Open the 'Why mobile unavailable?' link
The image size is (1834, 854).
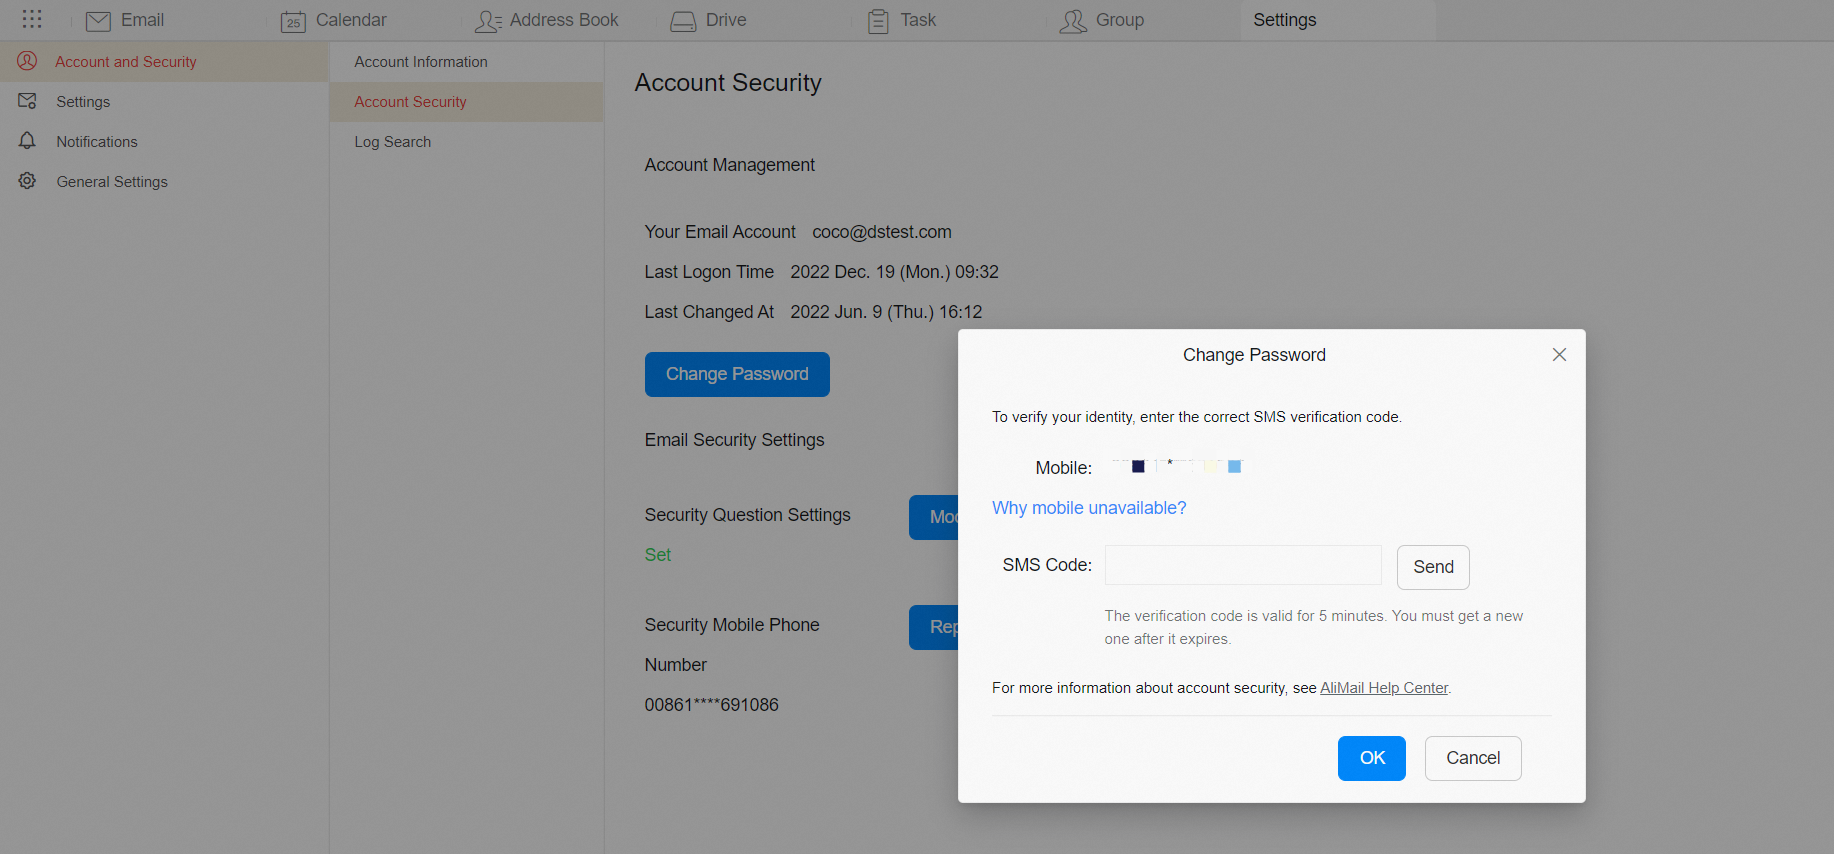[x=1088, y=508]
